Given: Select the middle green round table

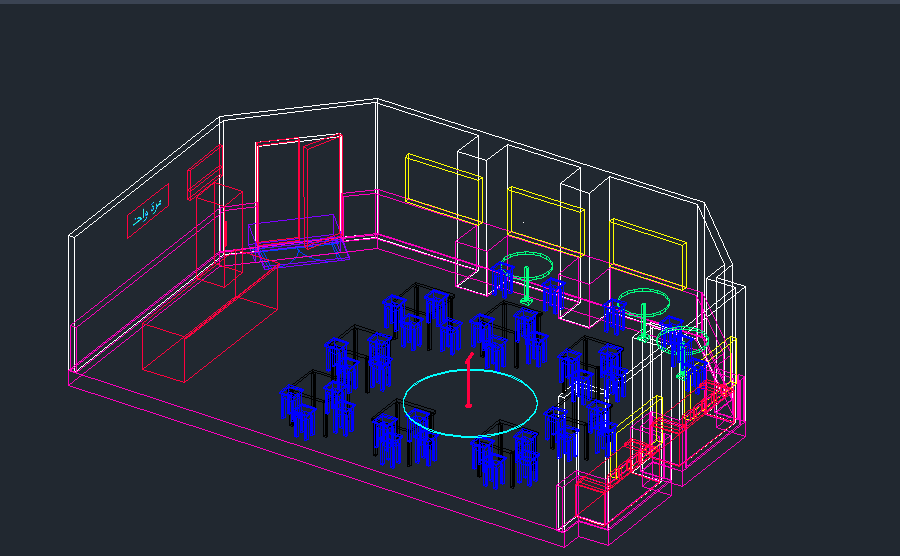Looking at the screenshot, I should tap(643, 301).
